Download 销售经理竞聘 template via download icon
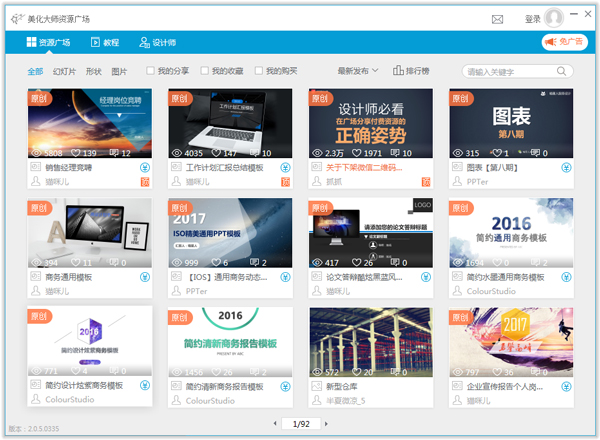 [145, 167]
